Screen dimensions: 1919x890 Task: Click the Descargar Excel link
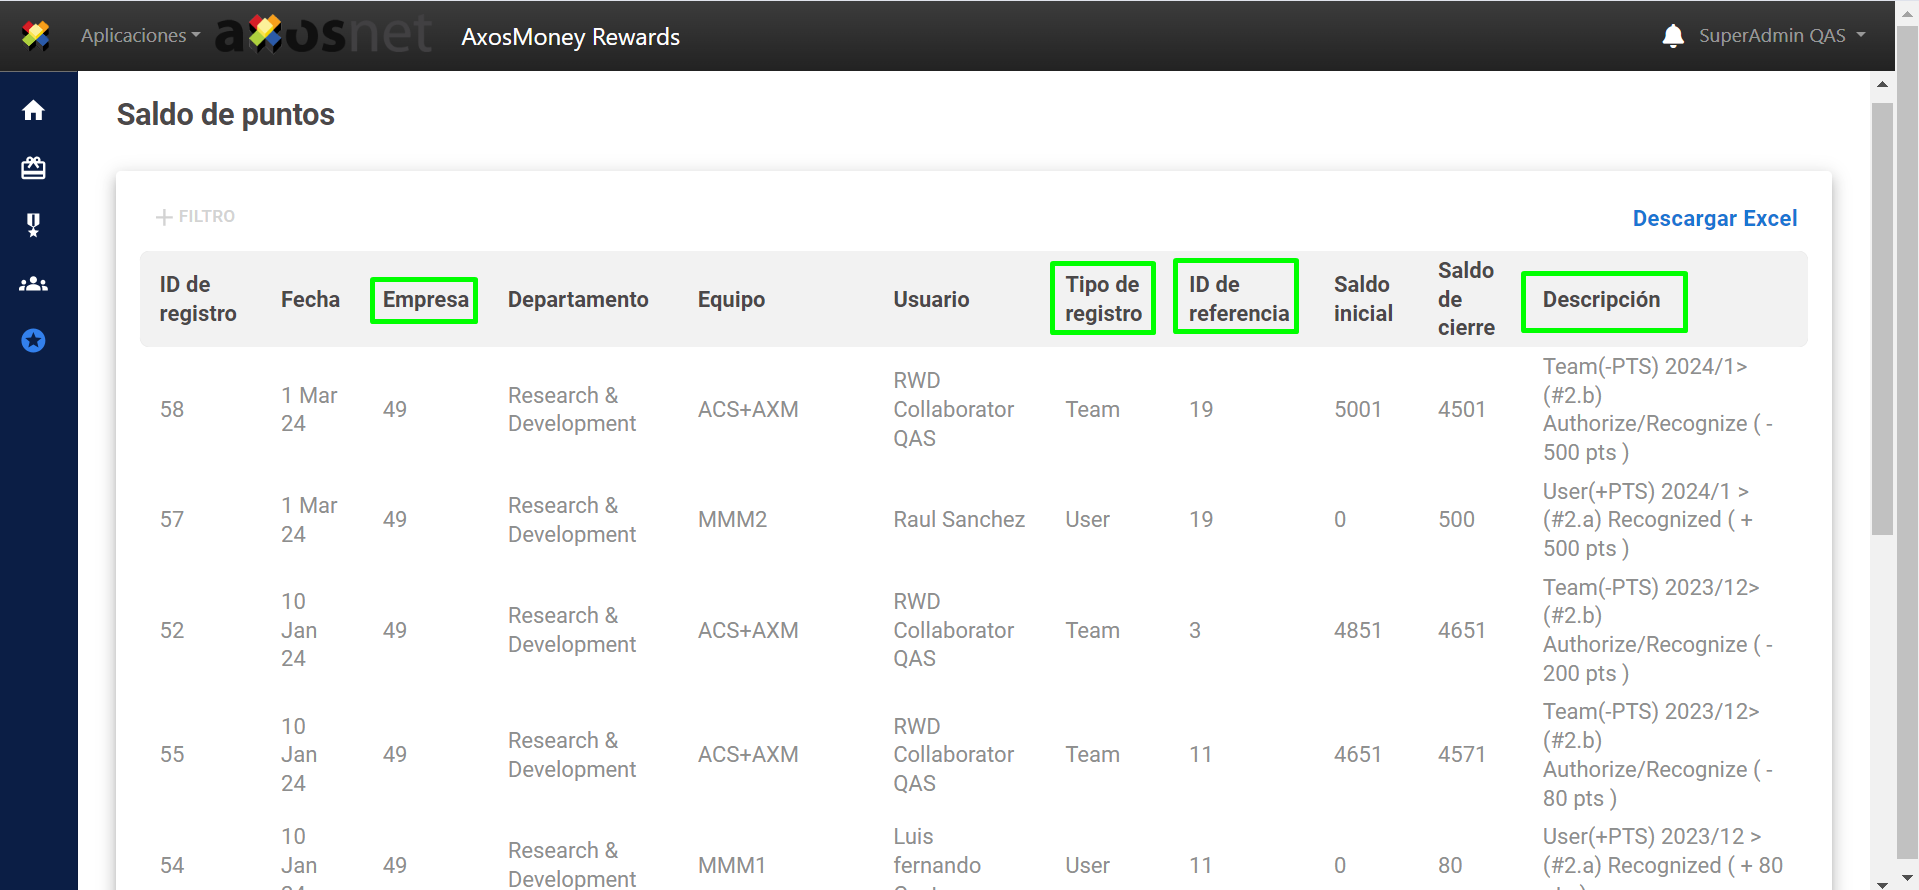click(x=1714, y=218)
